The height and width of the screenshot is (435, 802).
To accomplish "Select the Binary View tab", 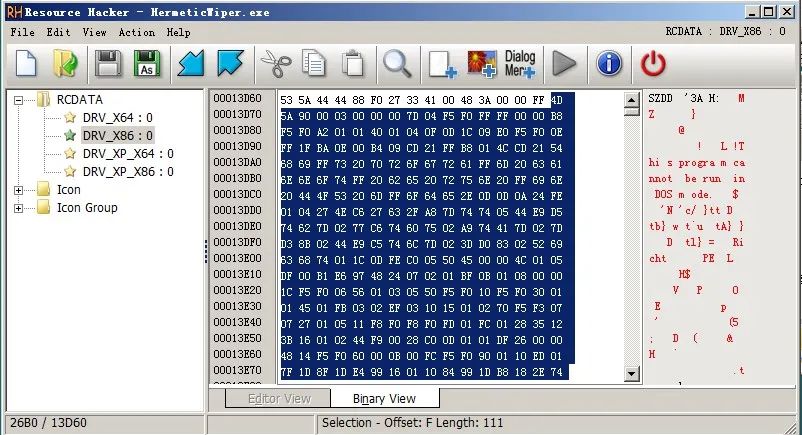I will [x=384, y=398].
